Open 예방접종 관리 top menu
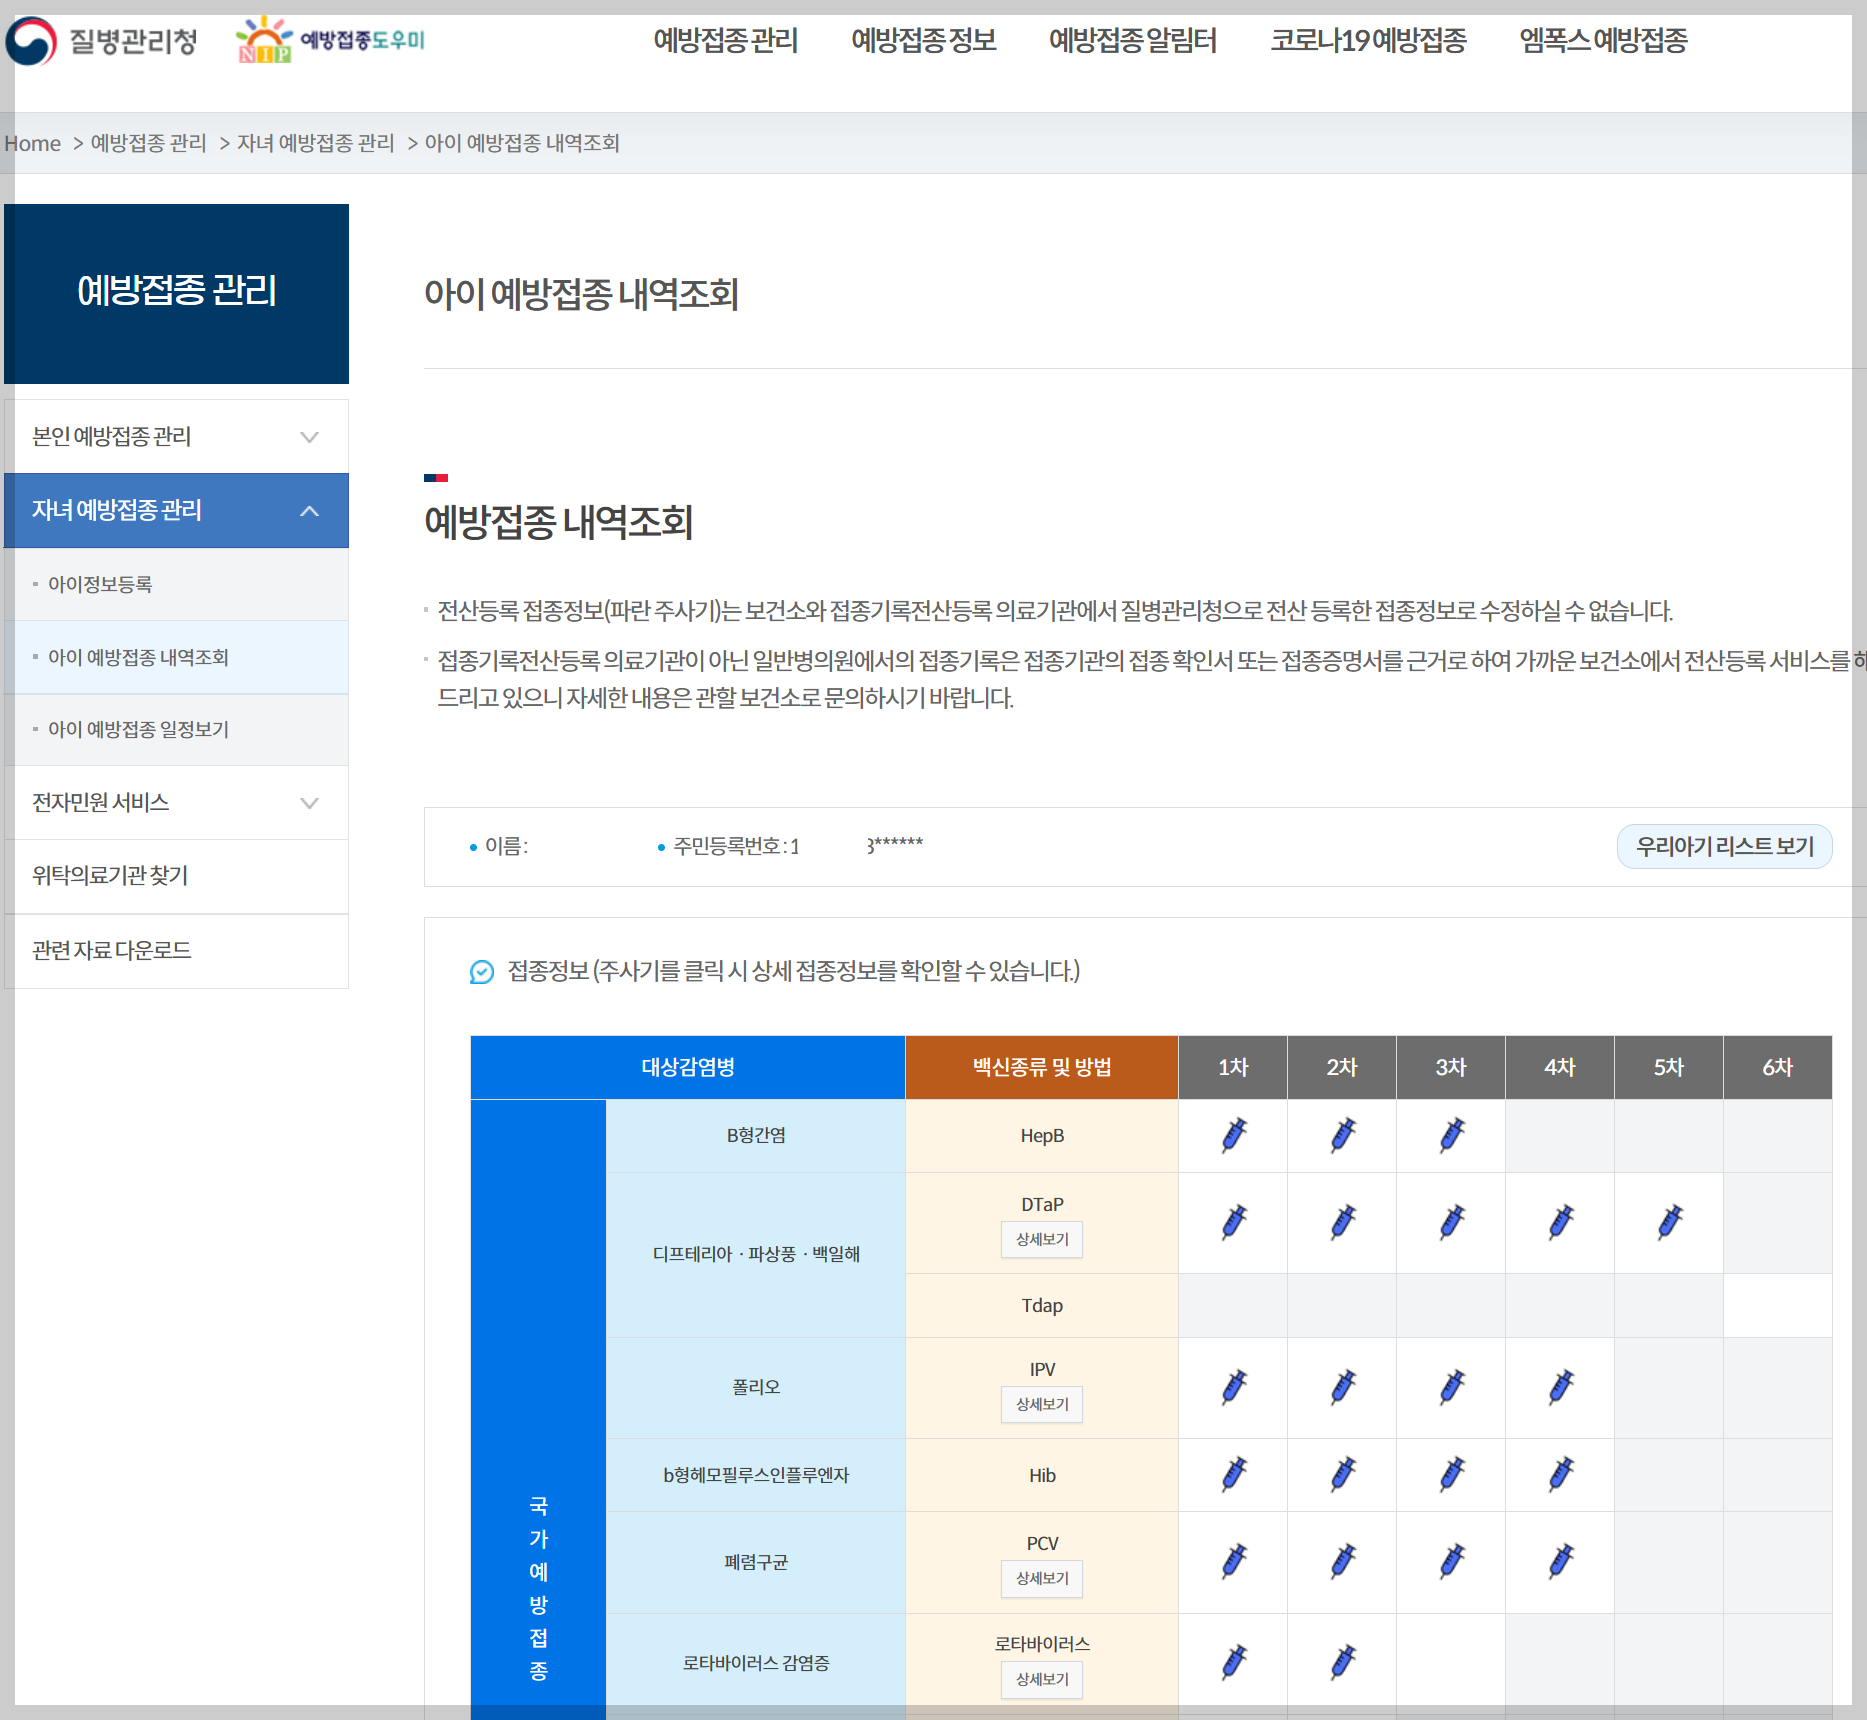This screenshot has width=1867, height=1720. point(725,41)
